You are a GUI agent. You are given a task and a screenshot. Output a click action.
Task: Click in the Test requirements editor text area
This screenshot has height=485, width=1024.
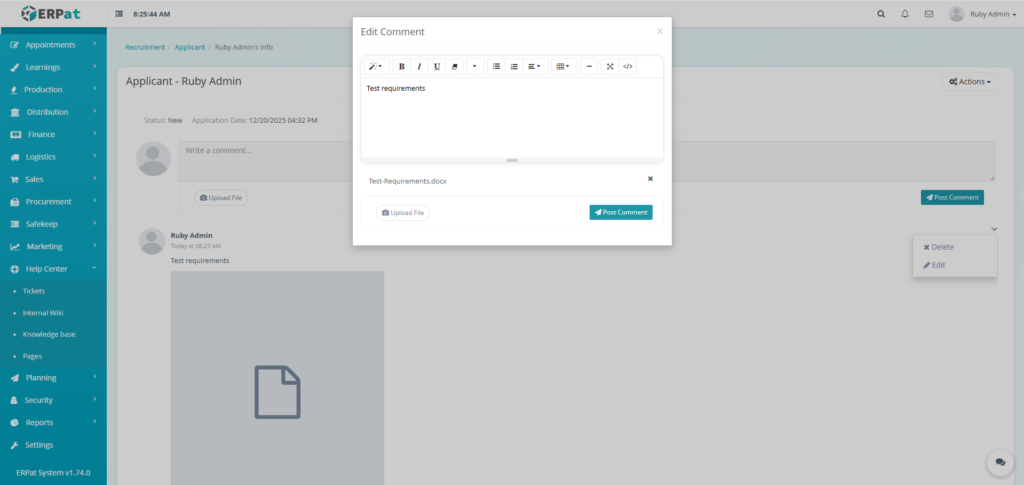[512, 117]
